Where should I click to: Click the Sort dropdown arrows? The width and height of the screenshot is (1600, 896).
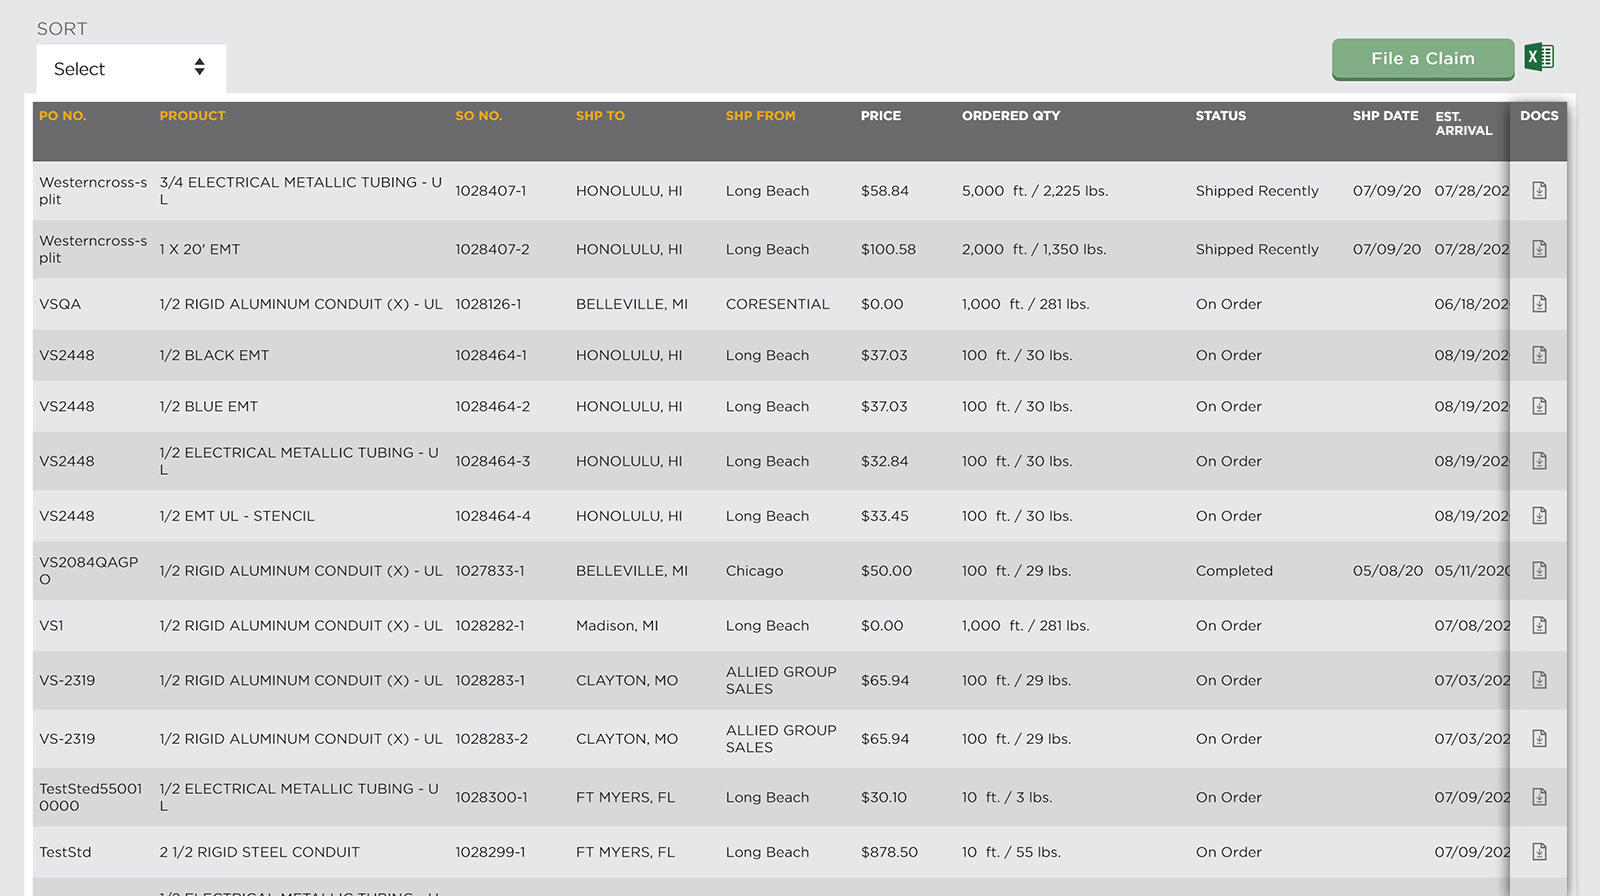tap(199, 67)
